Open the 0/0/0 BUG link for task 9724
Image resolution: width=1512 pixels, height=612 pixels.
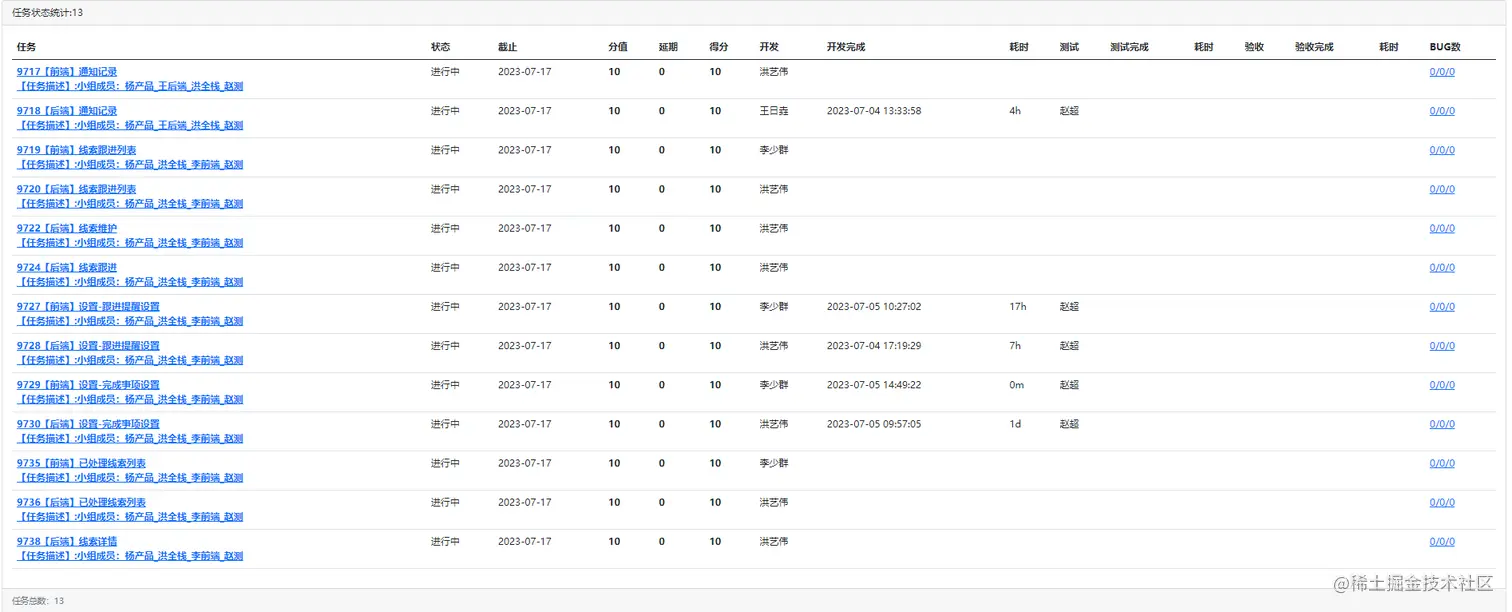coord(1442,267)
